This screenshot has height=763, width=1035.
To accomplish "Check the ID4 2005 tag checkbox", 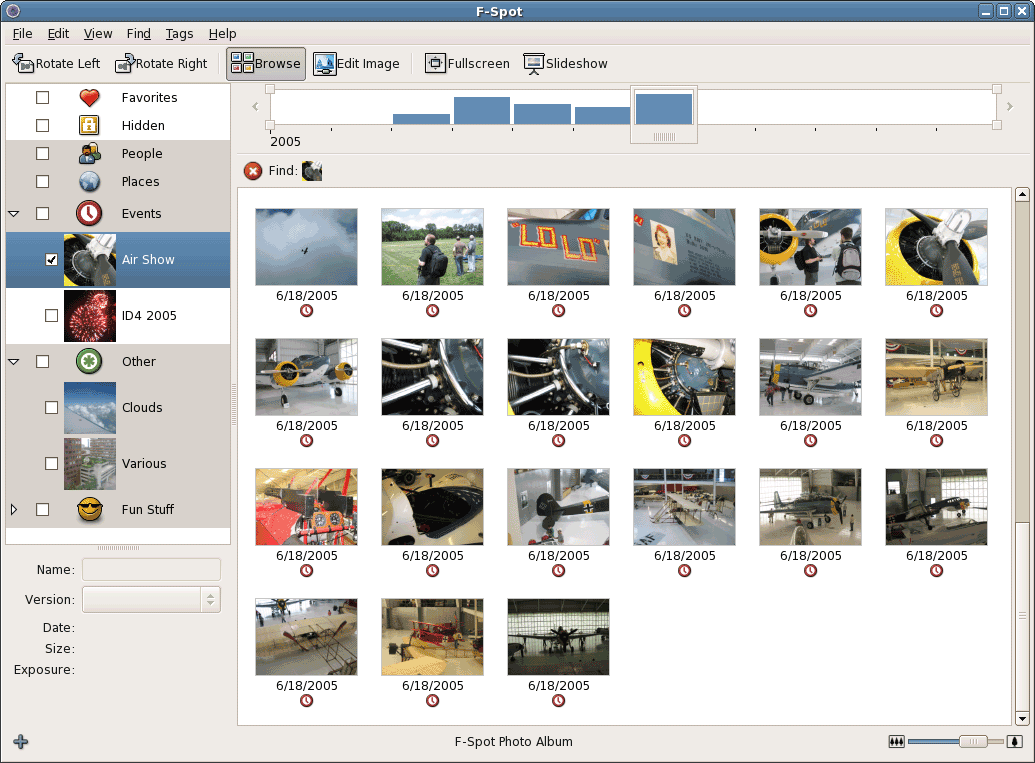I will [51, 316].
